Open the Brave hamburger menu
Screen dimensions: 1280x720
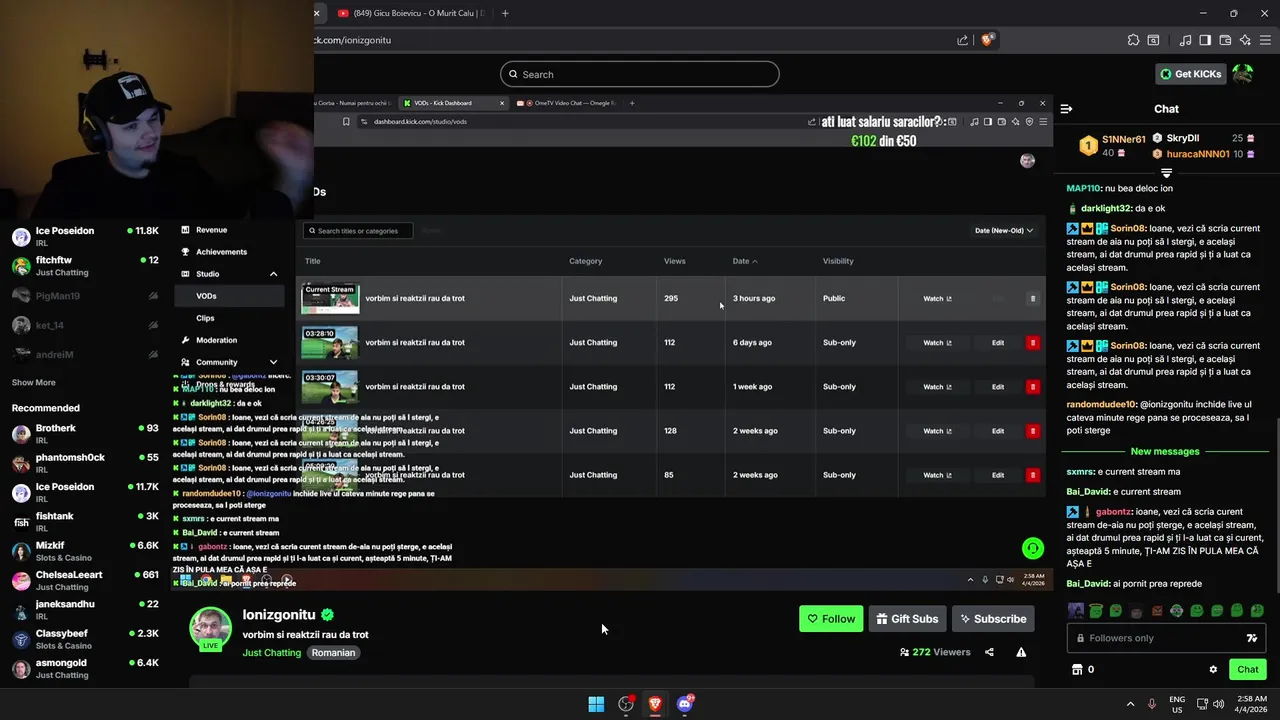pyautogui.click(x=1265, y=40)
